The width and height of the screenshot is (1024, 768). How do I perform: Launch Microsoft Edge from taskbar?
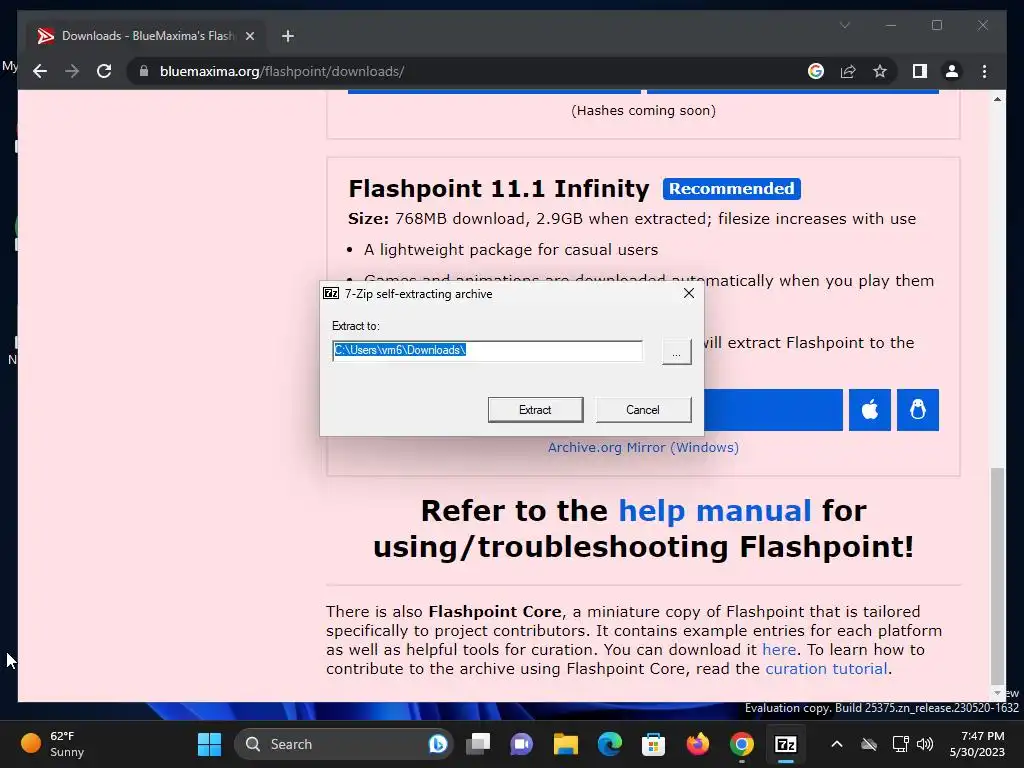tap(609, 744)
